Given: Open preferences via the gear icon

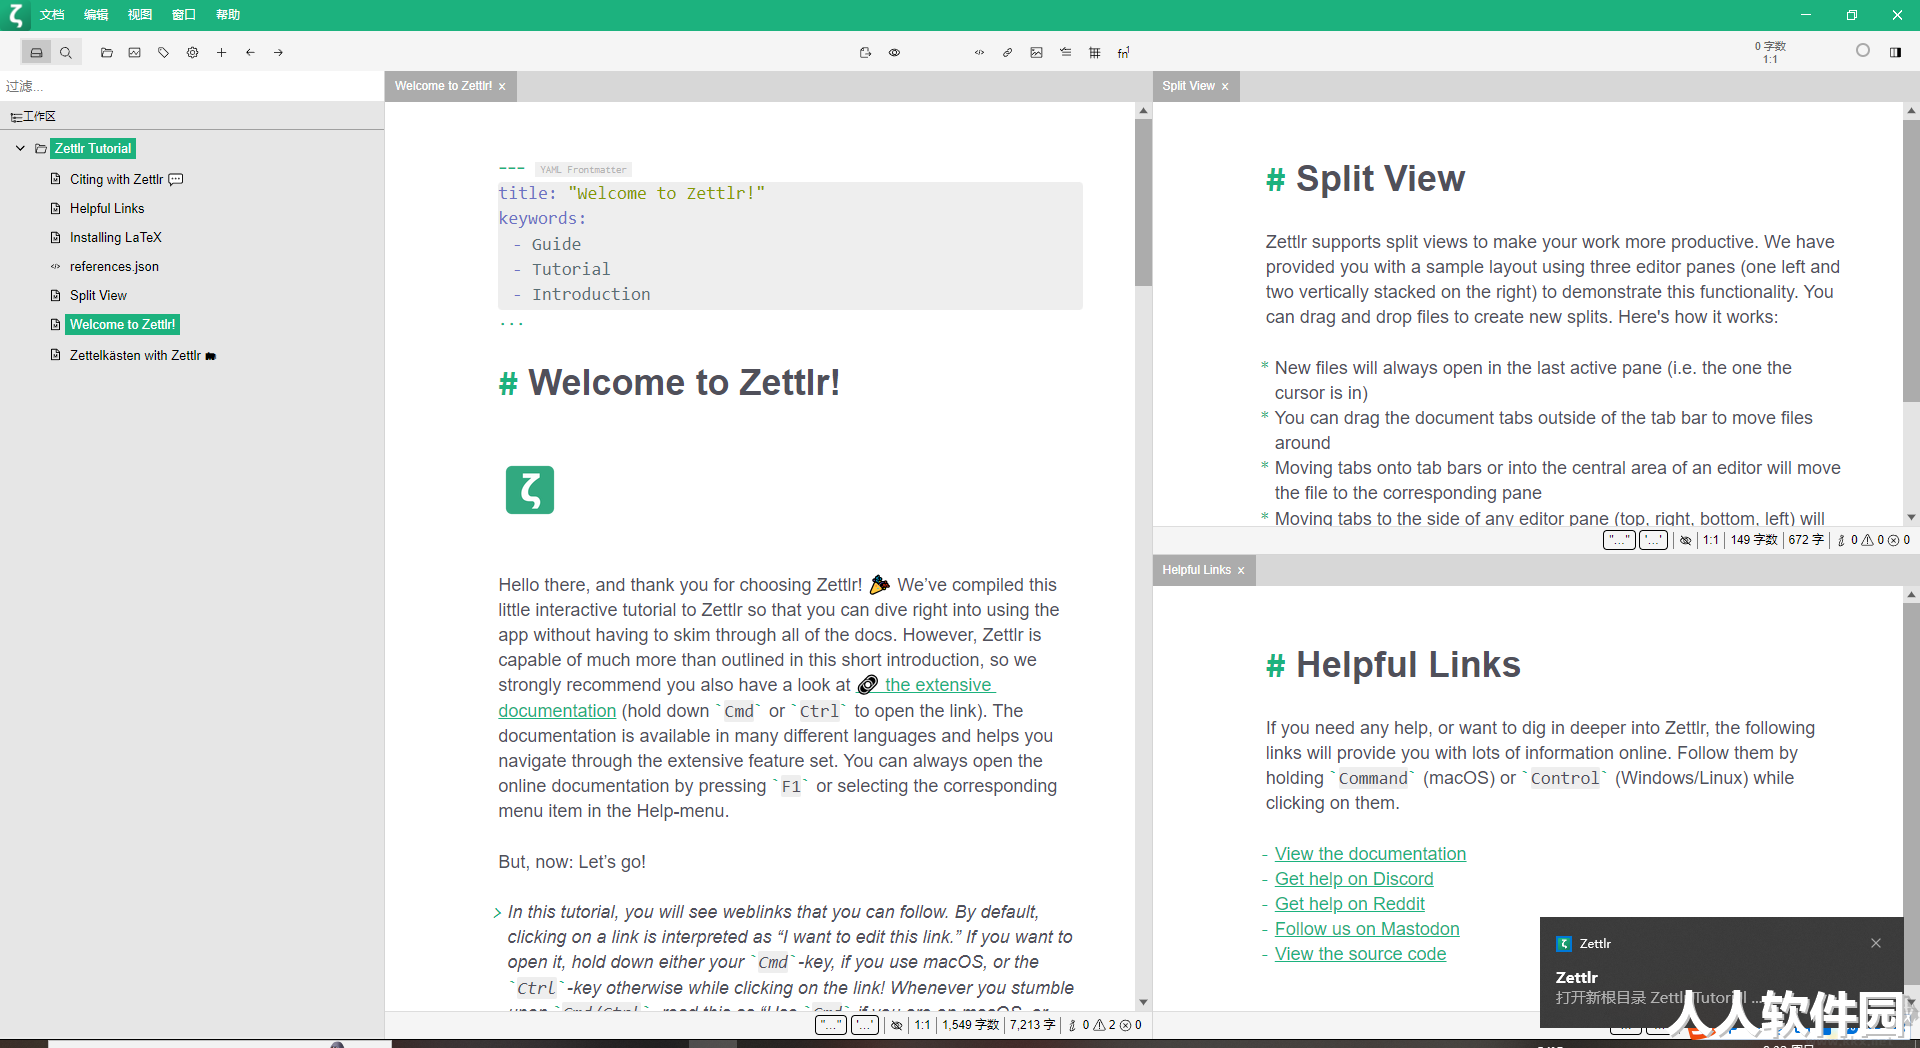Looking at the screenshot, I should pyautogui.click(x=193, y=53).
